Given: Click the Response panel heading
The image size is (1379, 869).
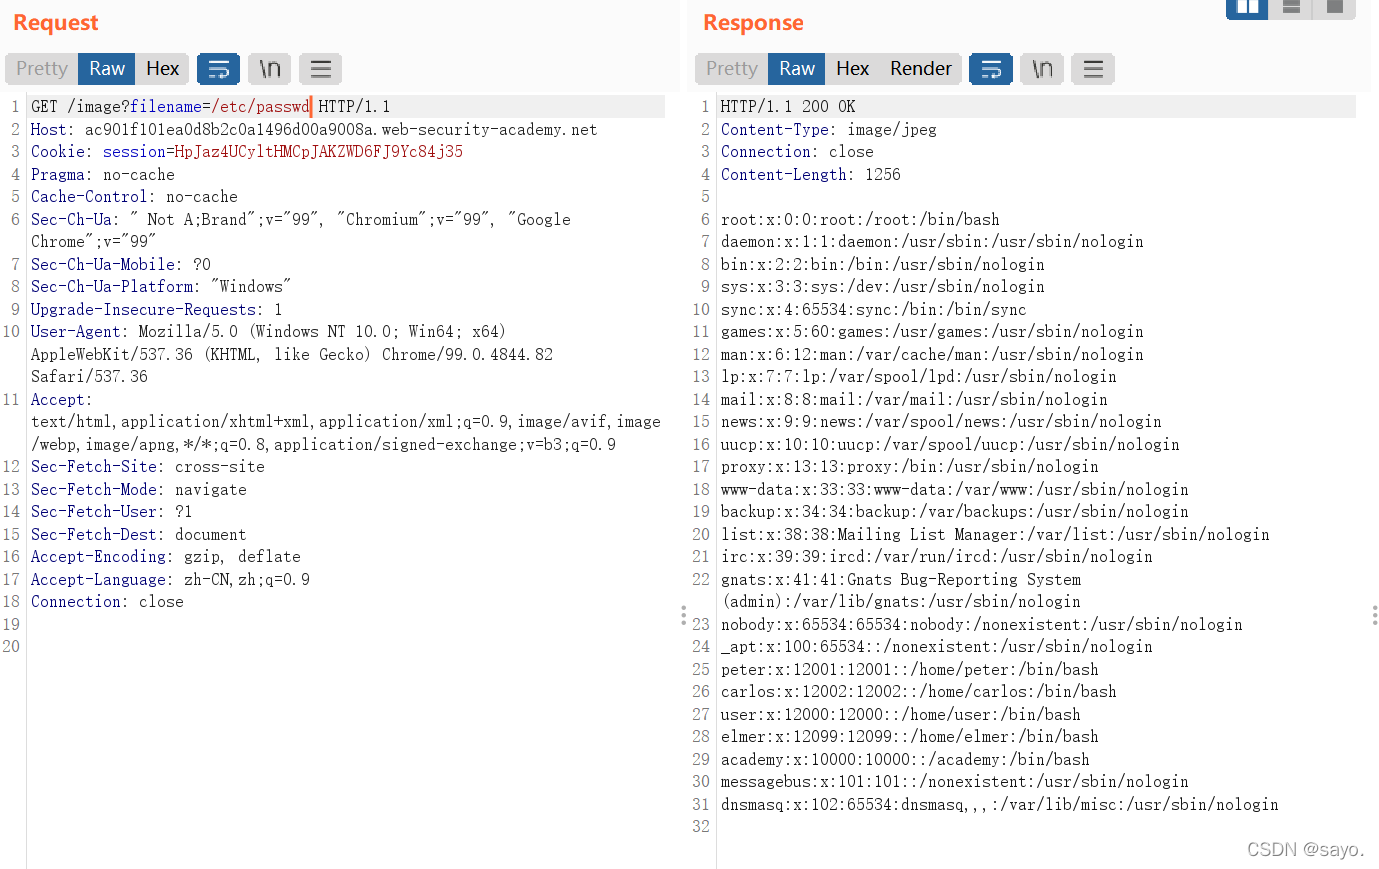Looking at the screenshot, I should click(x=753, y=22).
